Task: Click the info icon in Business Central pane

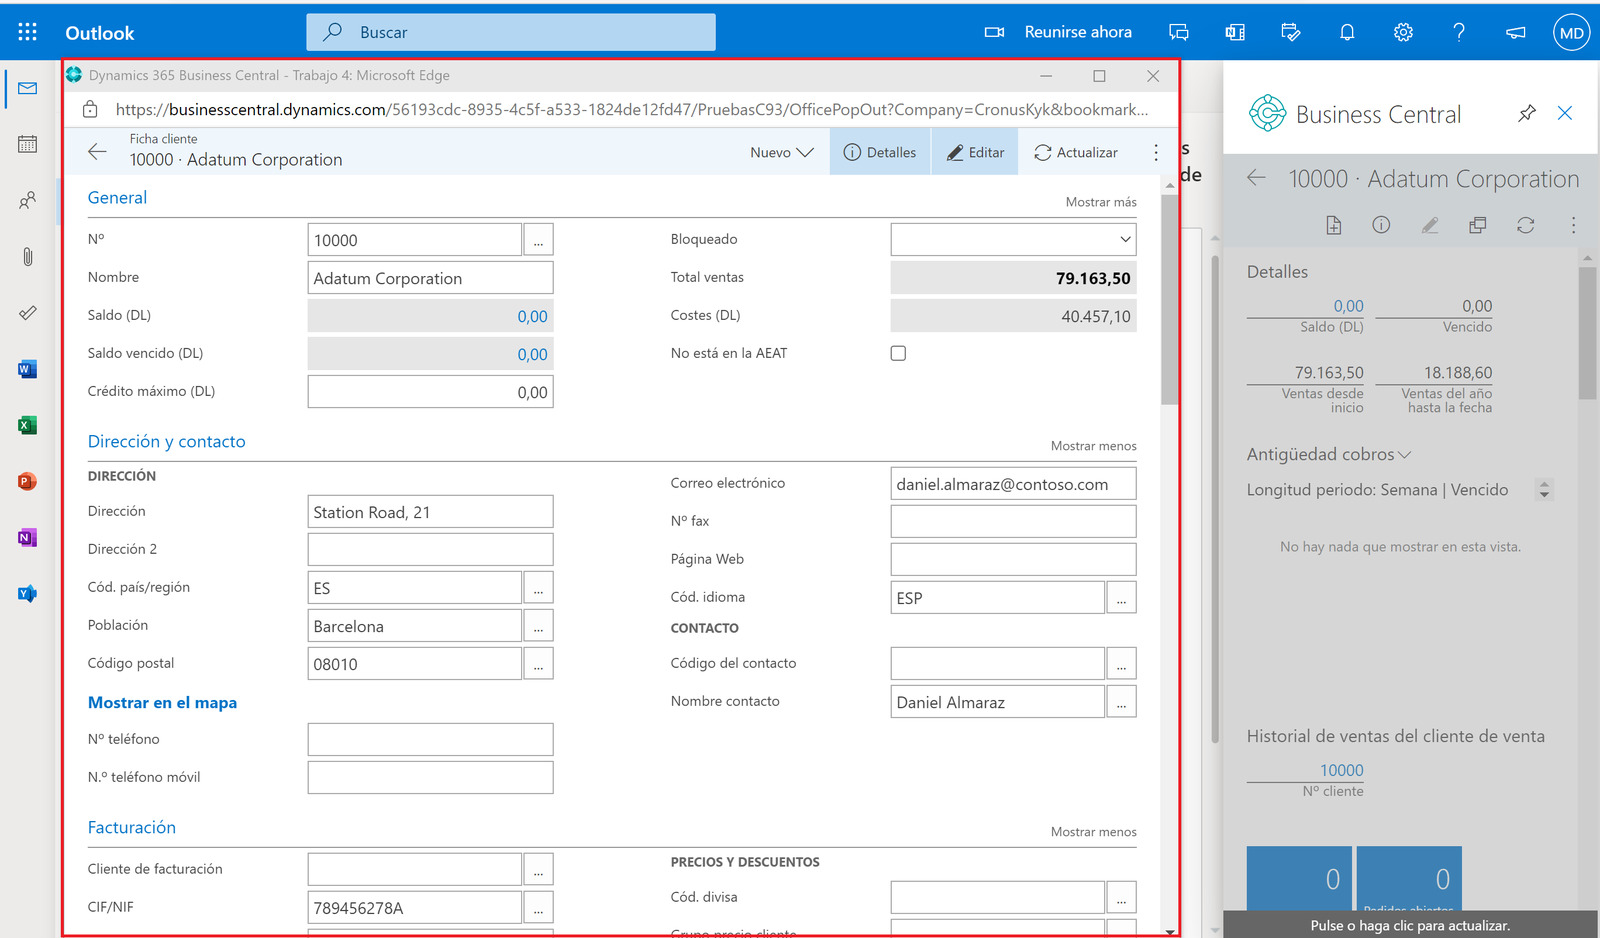Action: tap(1381, 225)
